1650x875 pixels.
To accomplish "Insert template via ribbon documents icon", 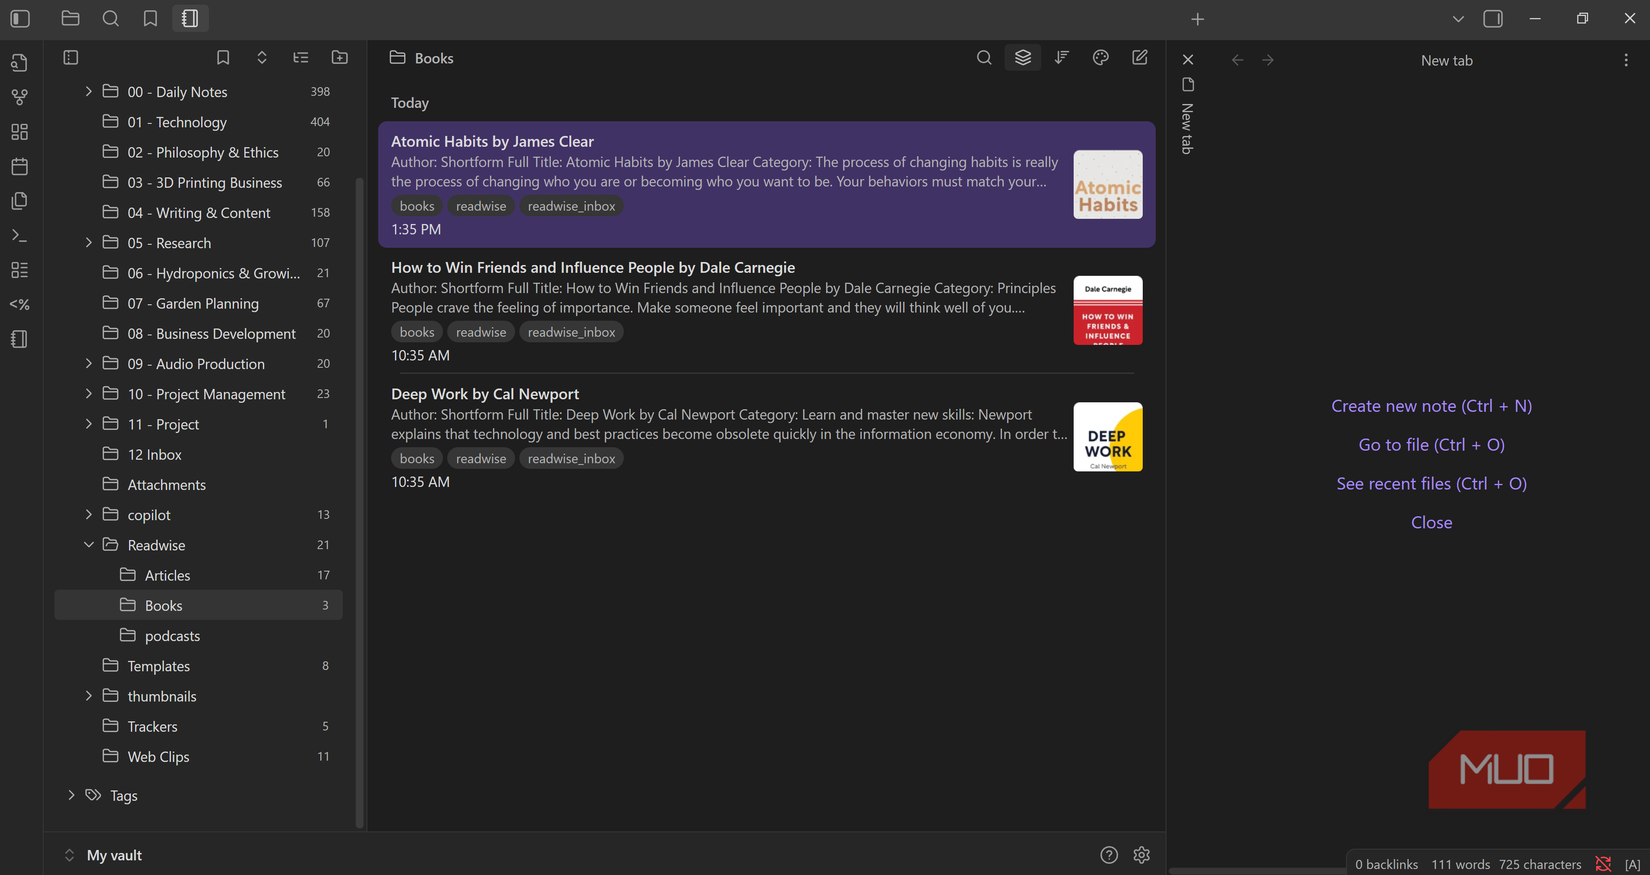I will (x=19, y=201).
